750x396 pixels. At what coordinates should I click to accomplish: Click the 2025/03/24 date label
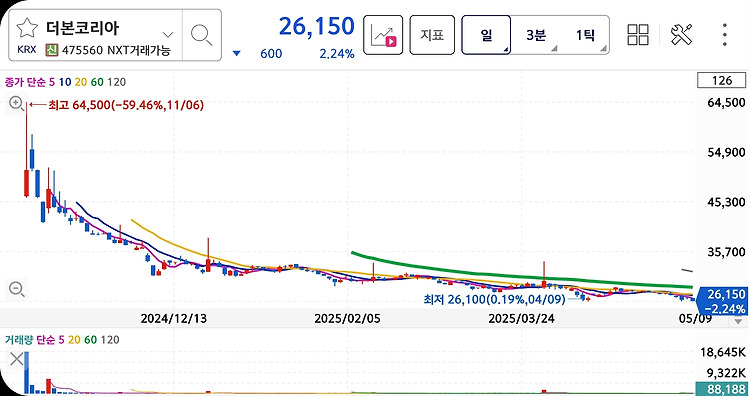click(x=521, y=319)
